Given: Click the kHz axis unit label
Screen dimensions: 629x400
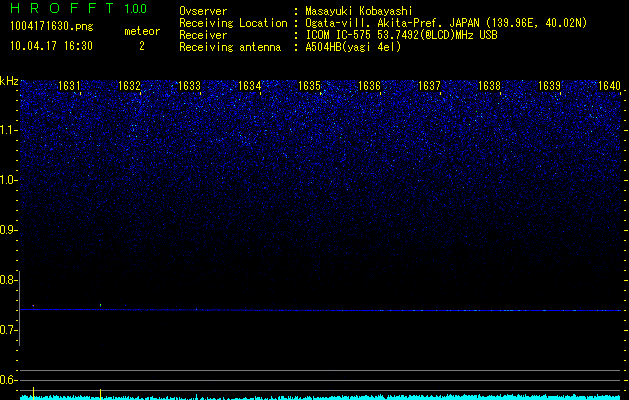Looking at the screenshot, I should tap(9, 81).
